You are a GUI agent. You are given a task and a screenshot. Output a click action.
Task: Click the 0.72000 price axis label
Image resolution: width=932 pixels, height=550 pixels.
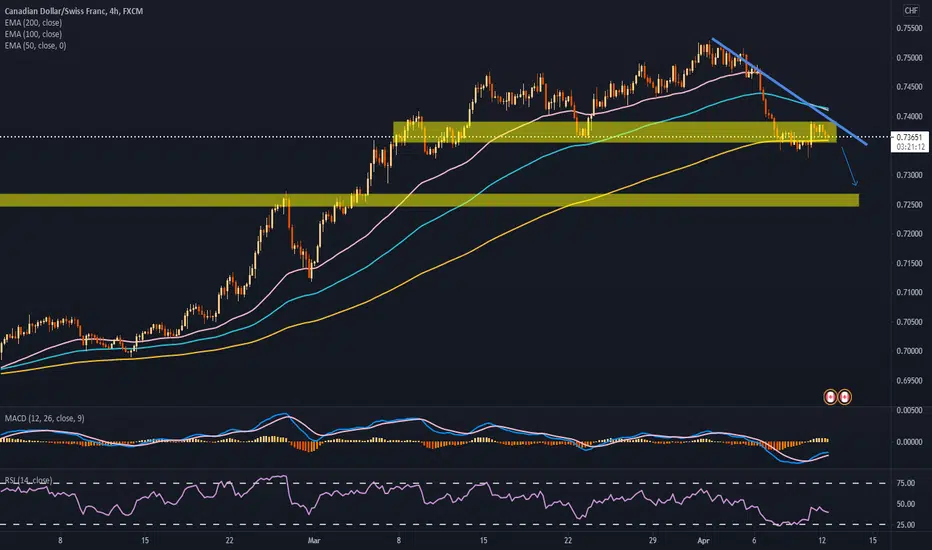pos(909,234)
